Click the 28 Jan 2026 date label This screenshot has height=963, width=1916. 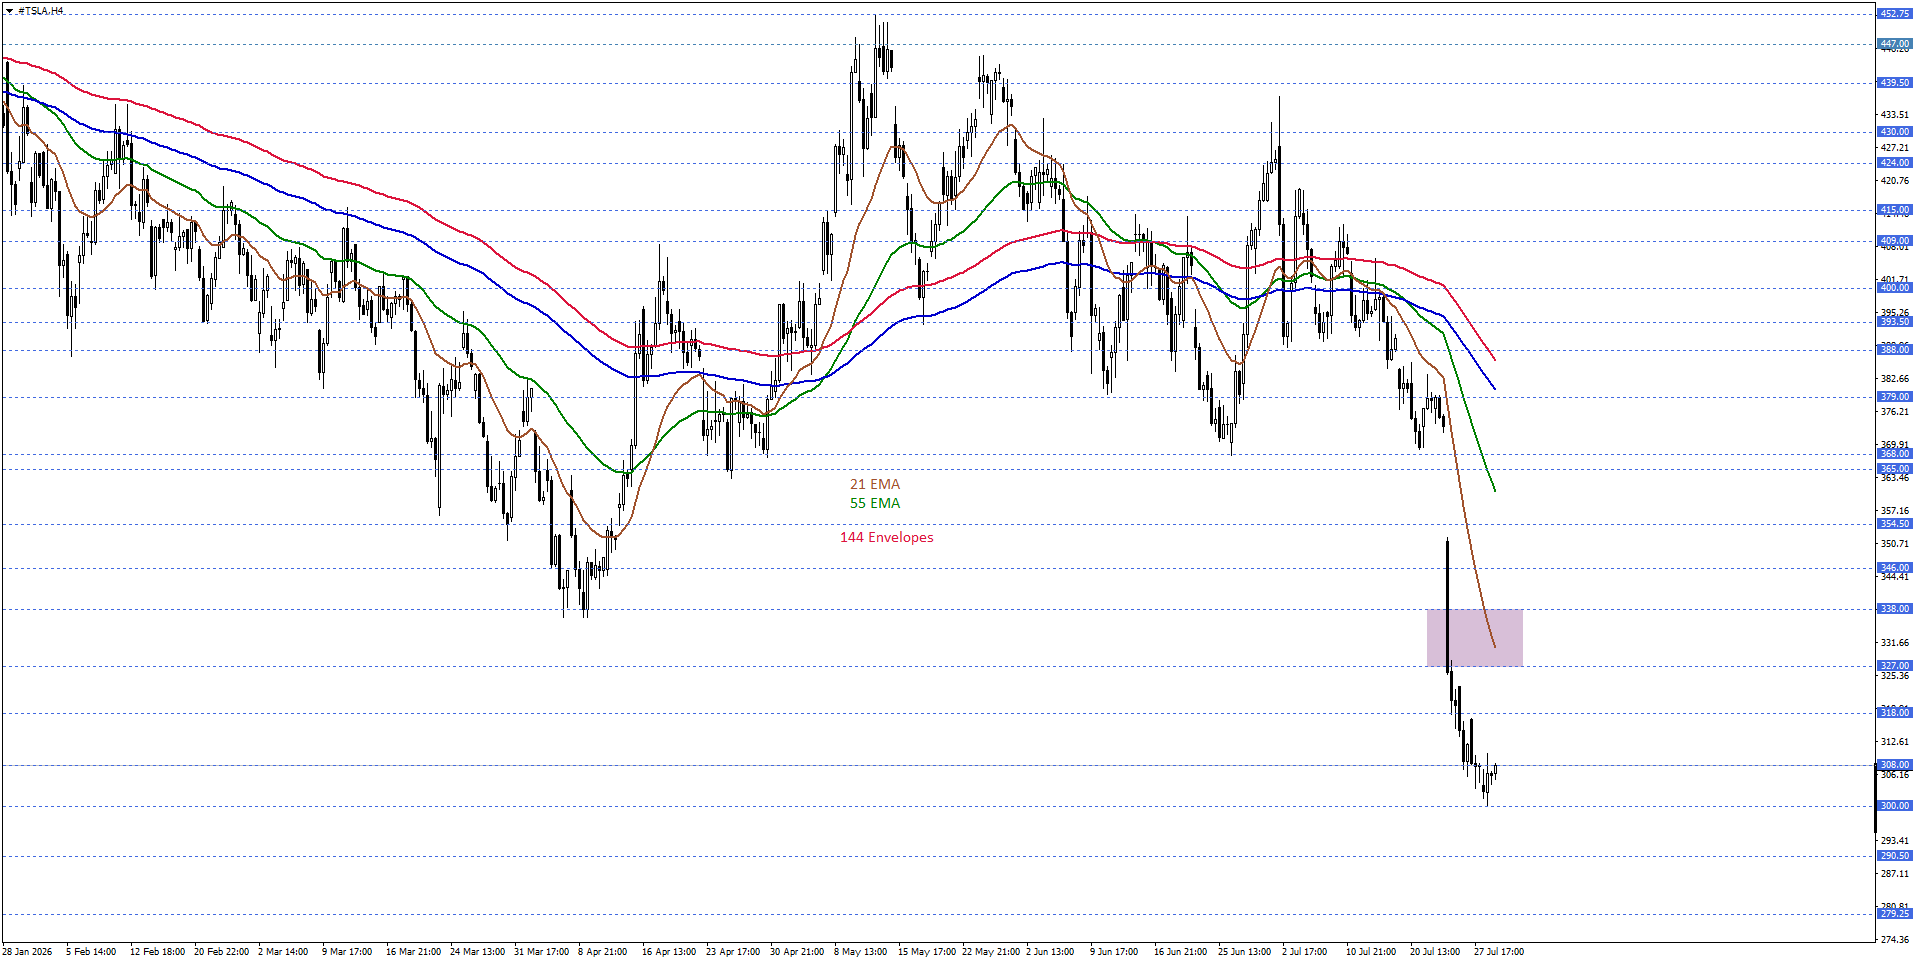pos(27,952)
